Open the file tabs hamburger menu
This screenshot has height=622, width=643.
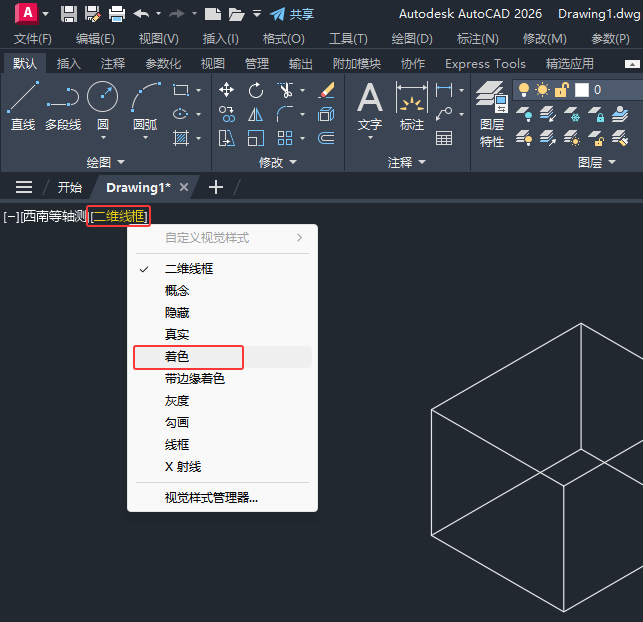point(24,187)
